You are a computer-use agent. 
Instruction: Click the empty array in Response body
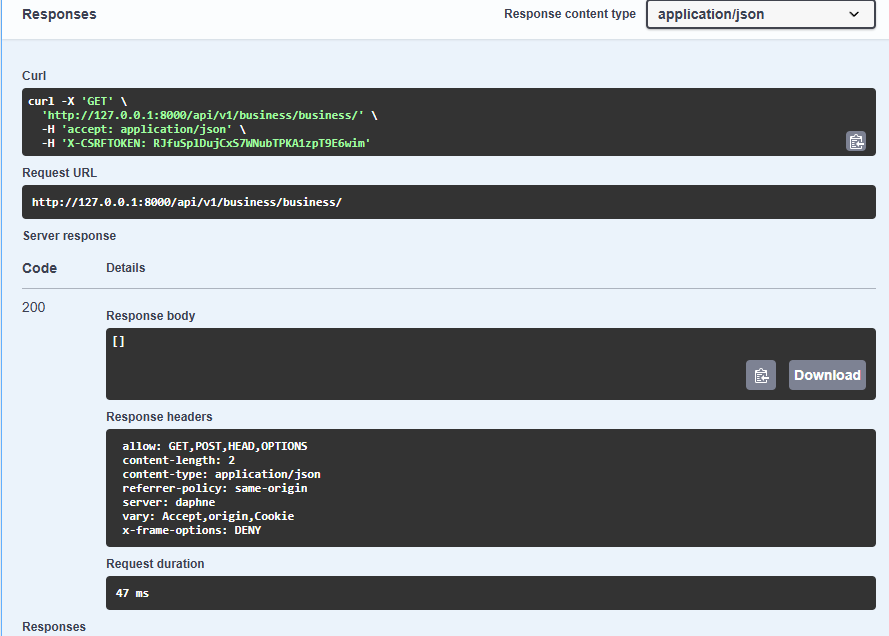click(119, 341)
